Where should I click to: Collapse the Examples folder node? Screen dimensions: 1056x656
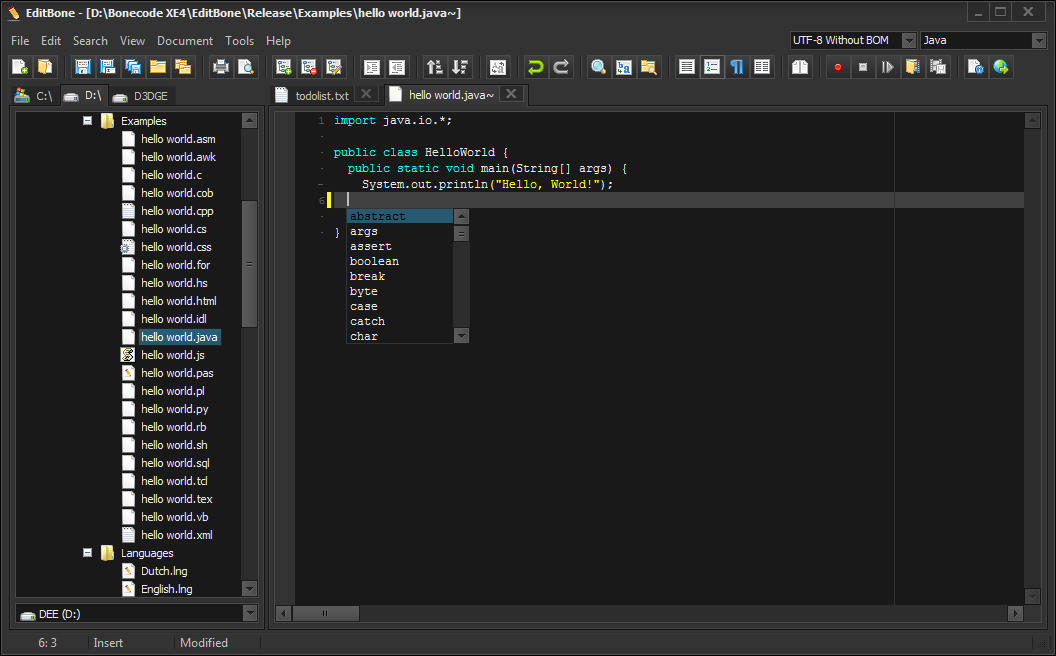(x=88, y=121)
